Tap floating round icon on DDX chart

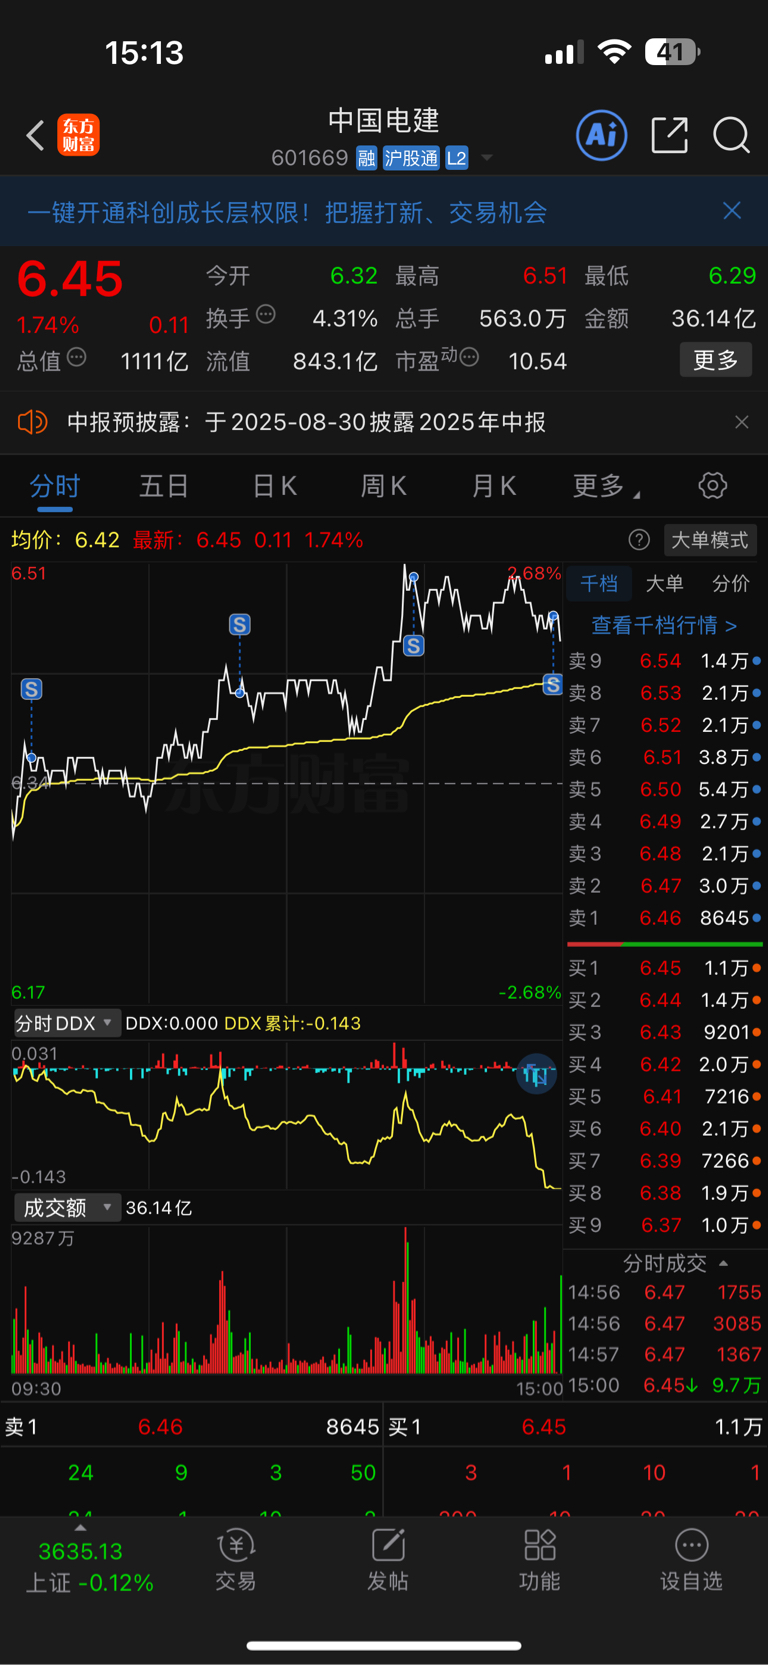[536, 1074]
